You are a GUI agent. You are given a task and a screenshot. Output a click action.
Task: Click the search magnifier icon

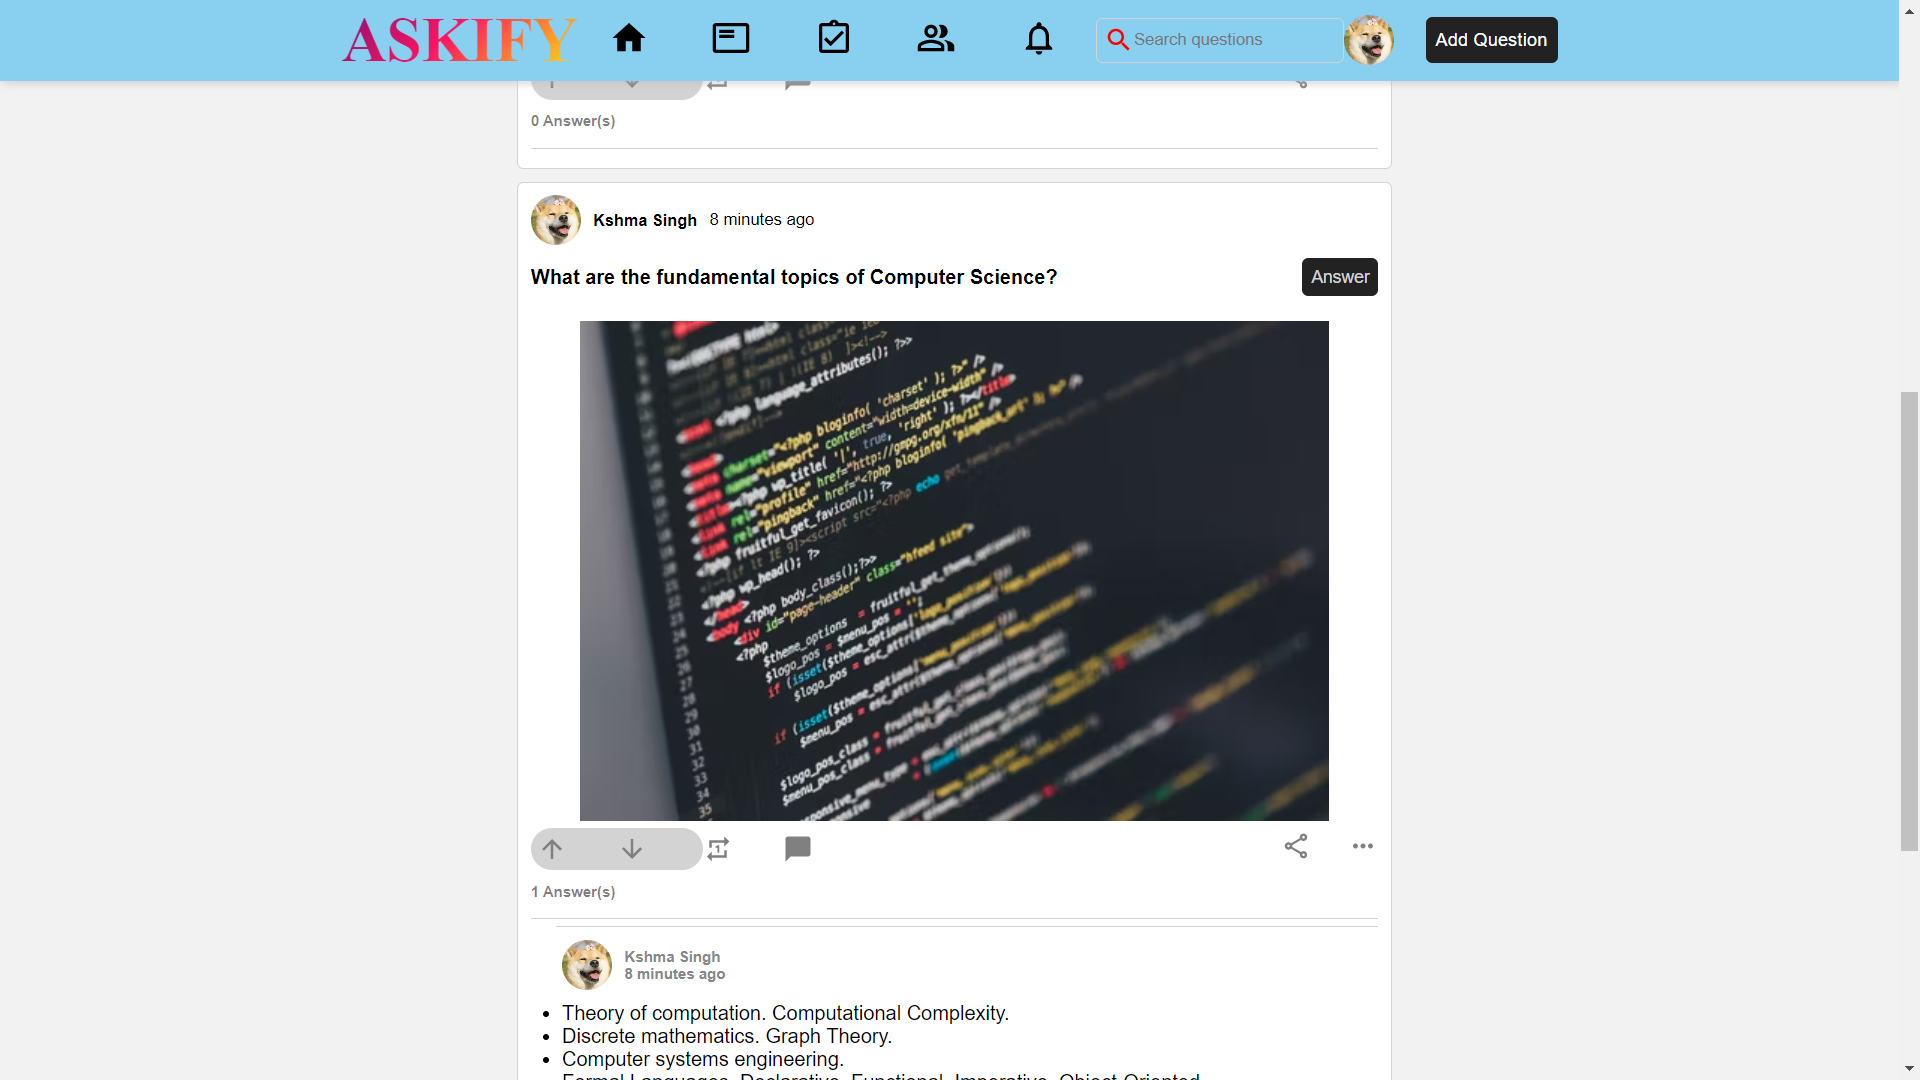click(x=1118, y=40)
